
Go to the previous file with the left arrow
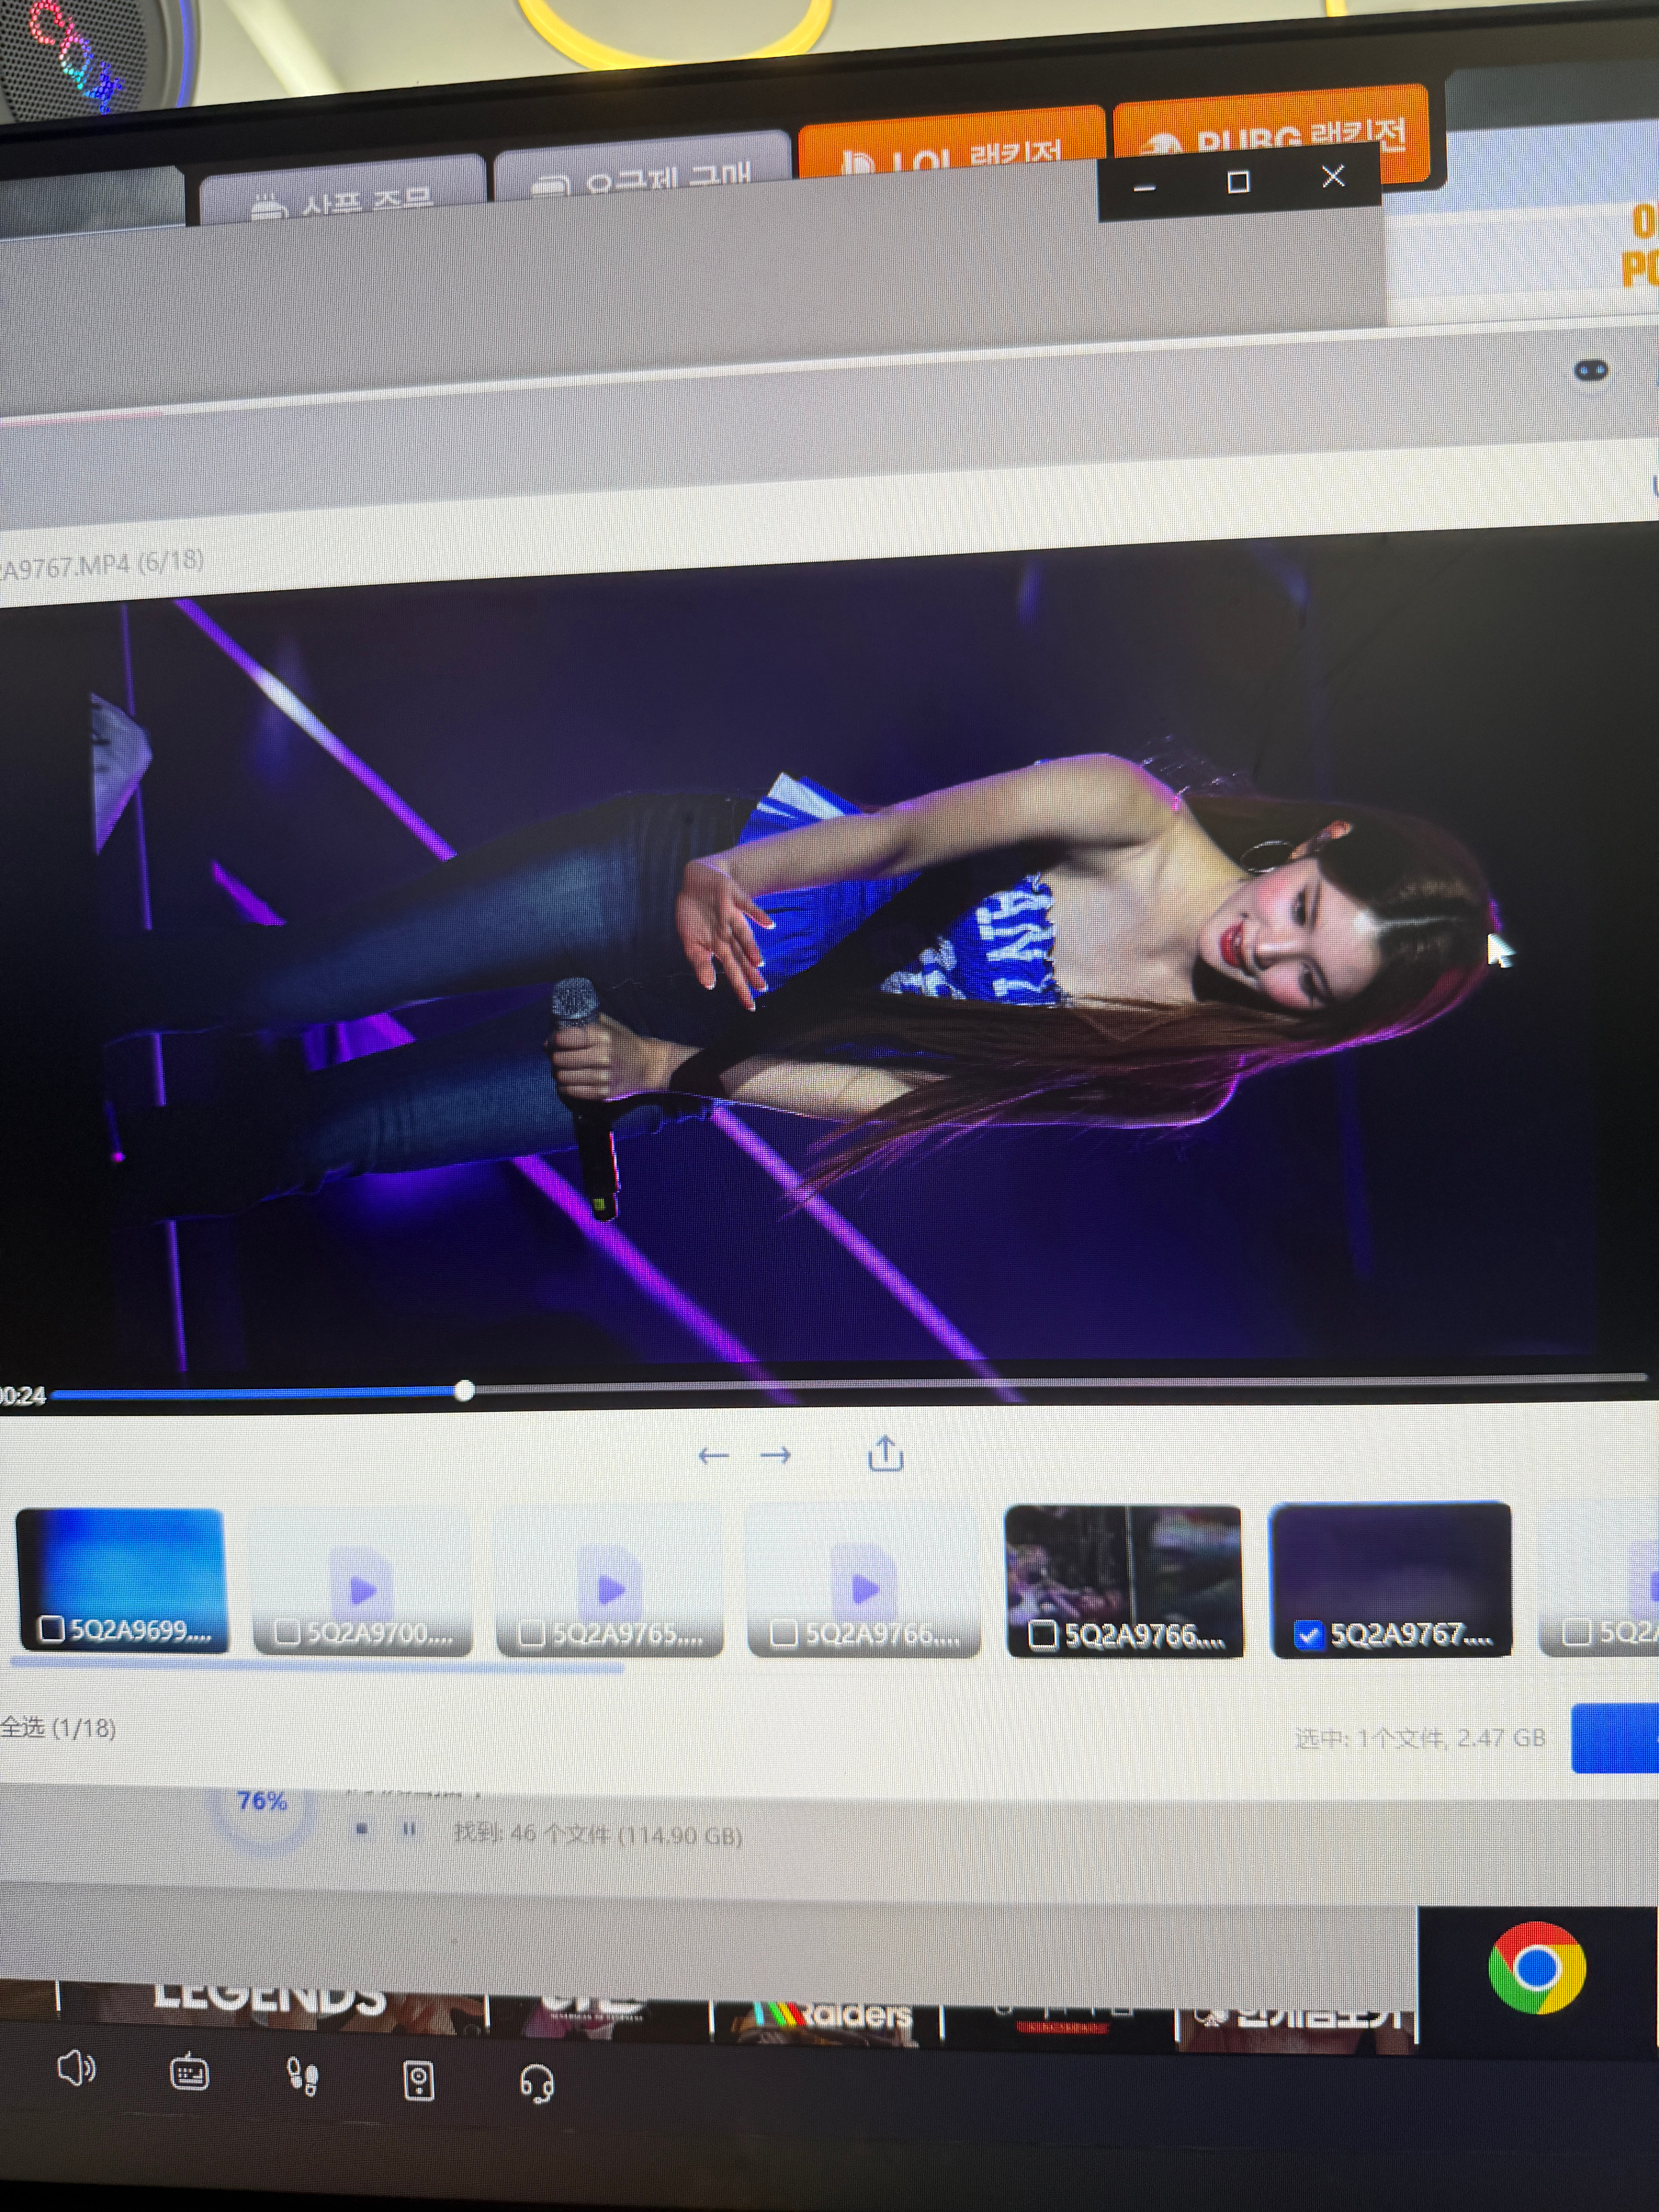tap(713, 1456)
